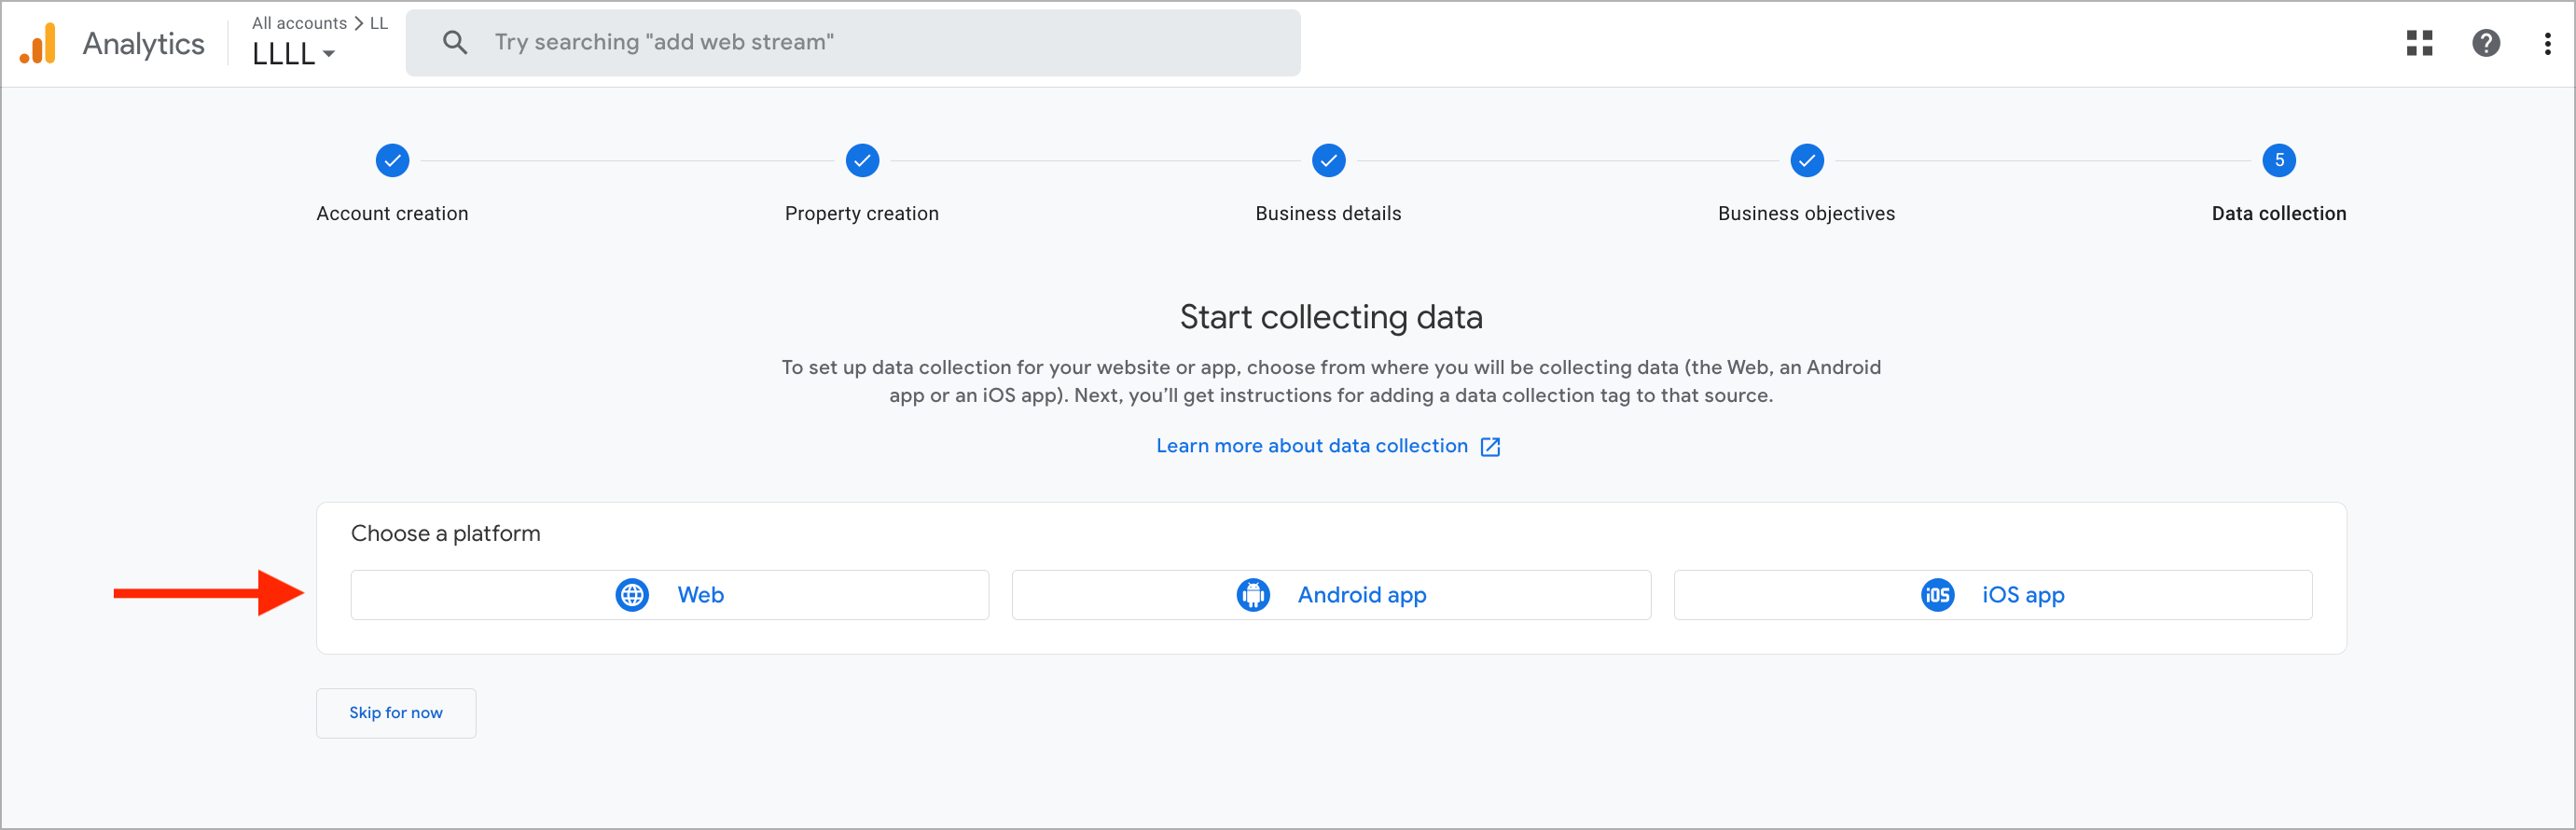Click the All accounts breadcrumb
Image resolution: width=2576 pixels, height=830 pixels.
[299, 23]
